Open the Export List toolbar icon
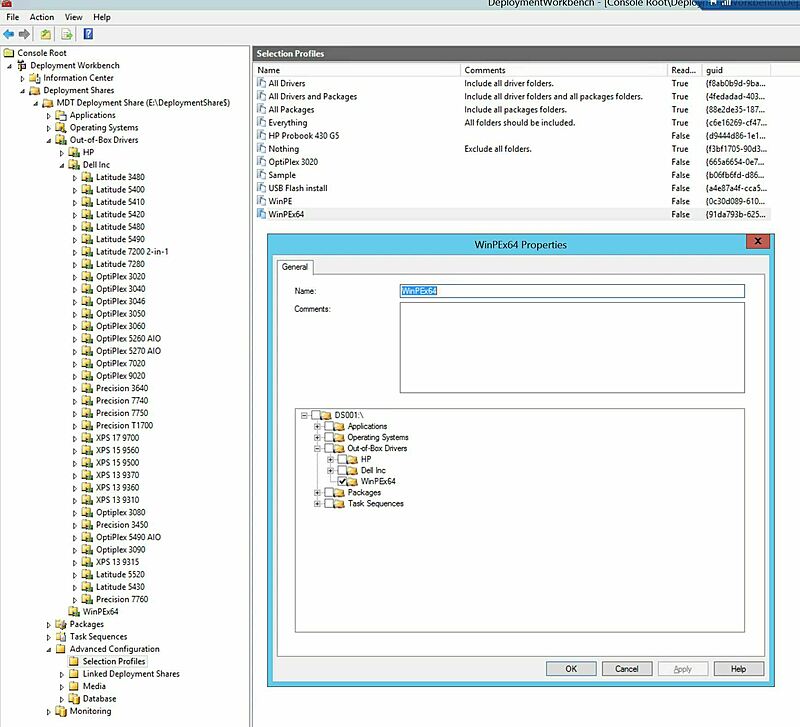 pyautogui.click(x=64, y=33)
